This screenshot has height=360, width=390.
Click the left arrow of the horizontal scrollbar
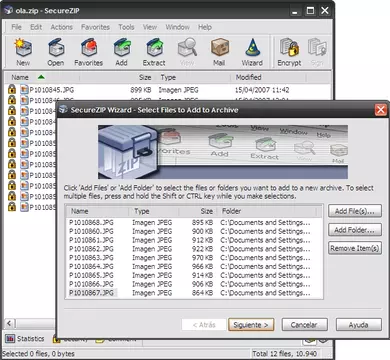[x=9, y=323]
